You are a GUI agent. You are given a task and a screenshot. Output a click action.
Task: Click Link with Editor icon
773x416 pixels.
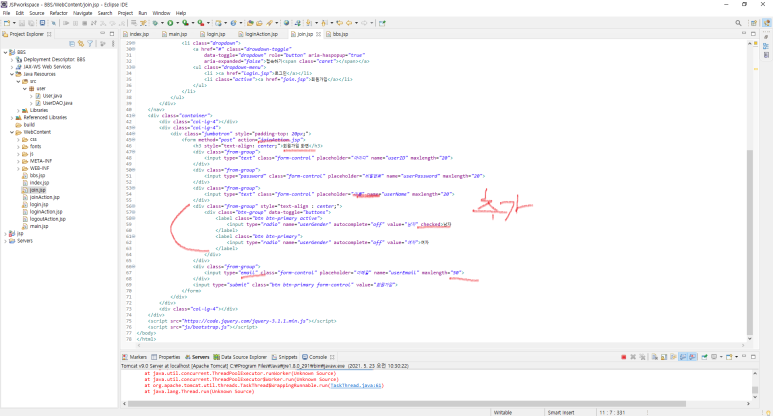(81, 44)
